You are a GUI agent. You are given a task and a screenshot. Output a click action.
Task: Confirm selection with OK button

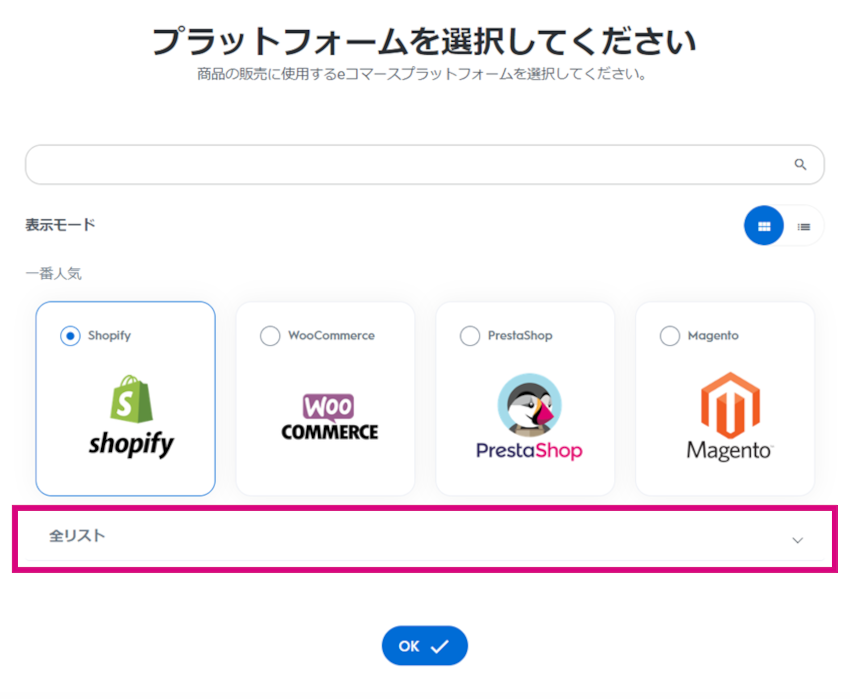424,646
